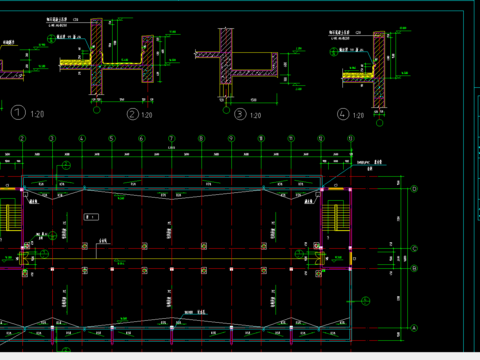This screenshot has width=480, height=360.
Task: Select the hatched wall in detail 3
Action: [x=226, y=56]
